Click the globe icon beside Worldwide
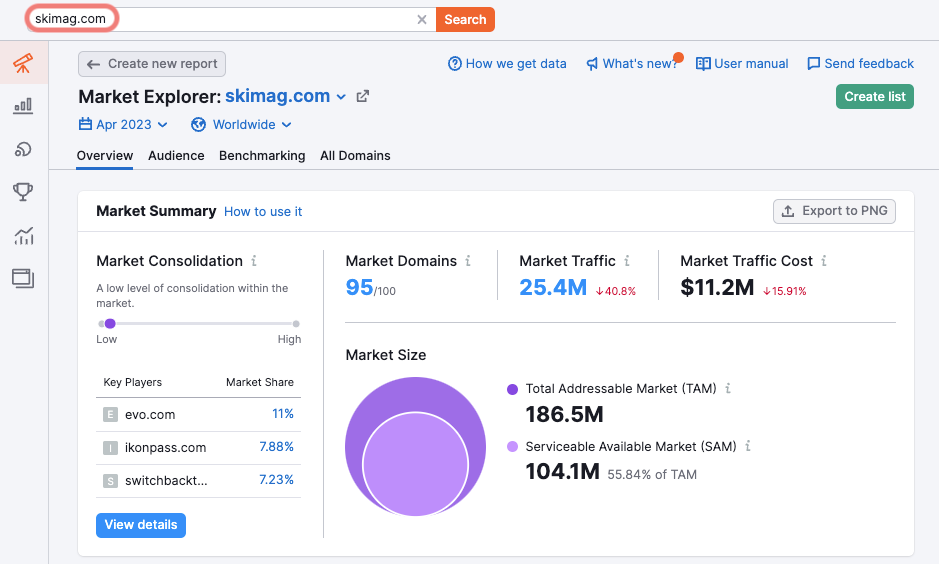 [x=198, y=125]
